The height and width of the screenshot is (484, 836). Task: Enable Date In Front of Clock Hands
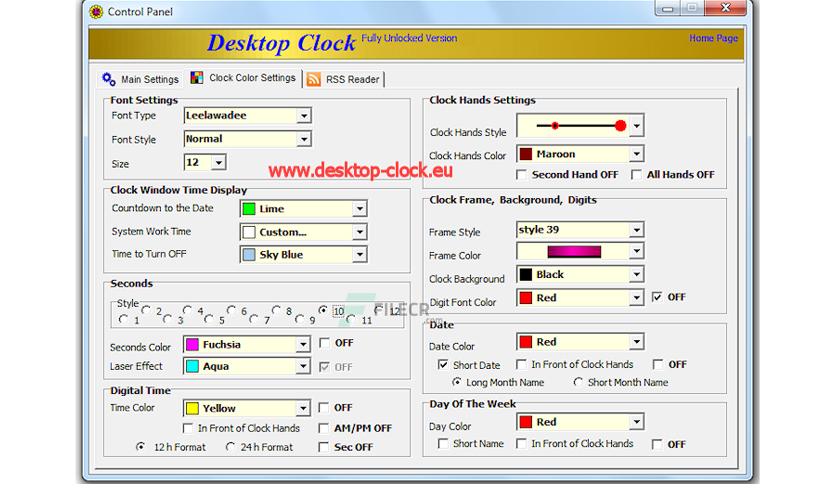pyautogui.click(x=521, y=365)
